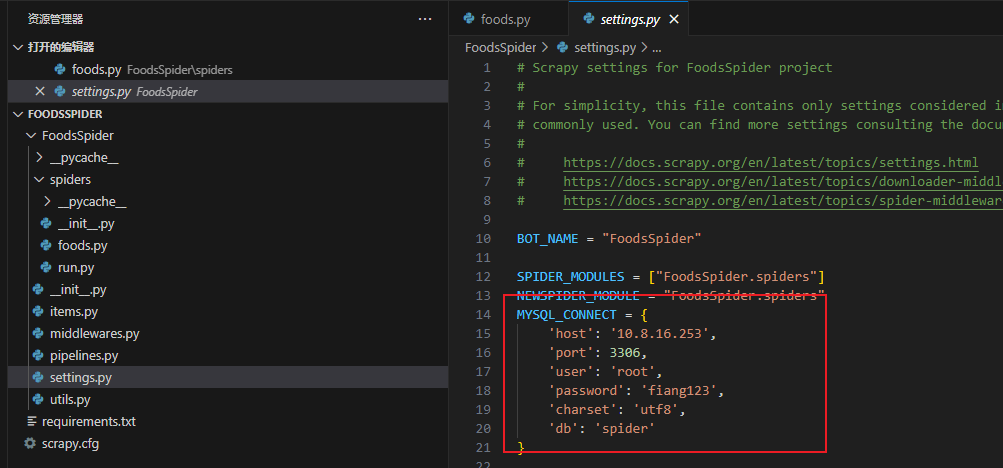Viewport: 1003px width, 468px height.
Task: Click settings.py in the breadcrumb path
Action: point(605,47)
